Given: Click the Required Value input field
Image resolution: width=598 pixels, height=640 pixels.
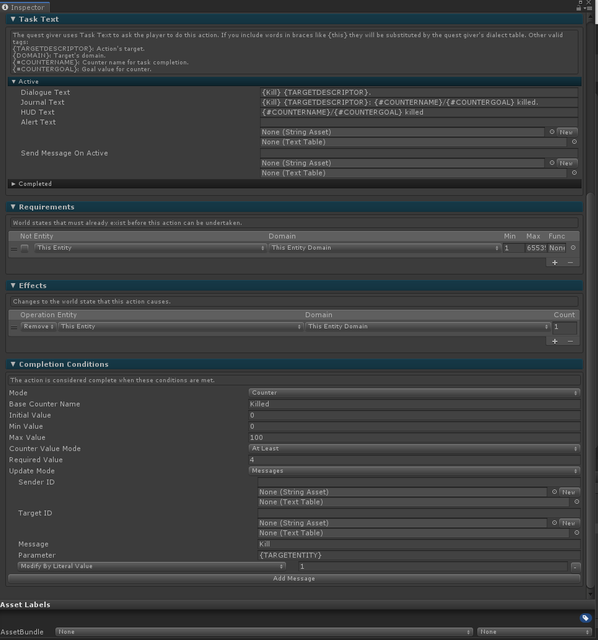Looking at the screenshot, I should pos(414,460).
